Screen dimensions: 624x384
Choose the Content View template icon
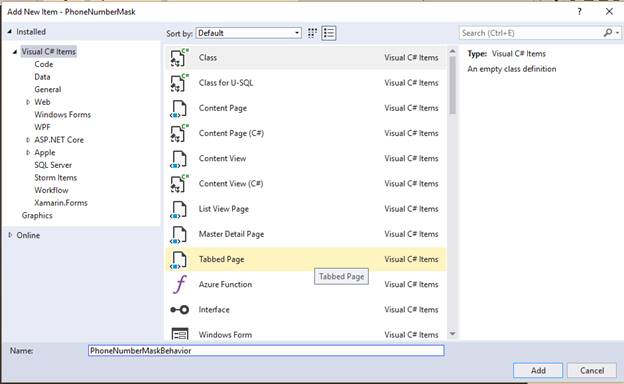pyautogui.click(x=179, y=158)
